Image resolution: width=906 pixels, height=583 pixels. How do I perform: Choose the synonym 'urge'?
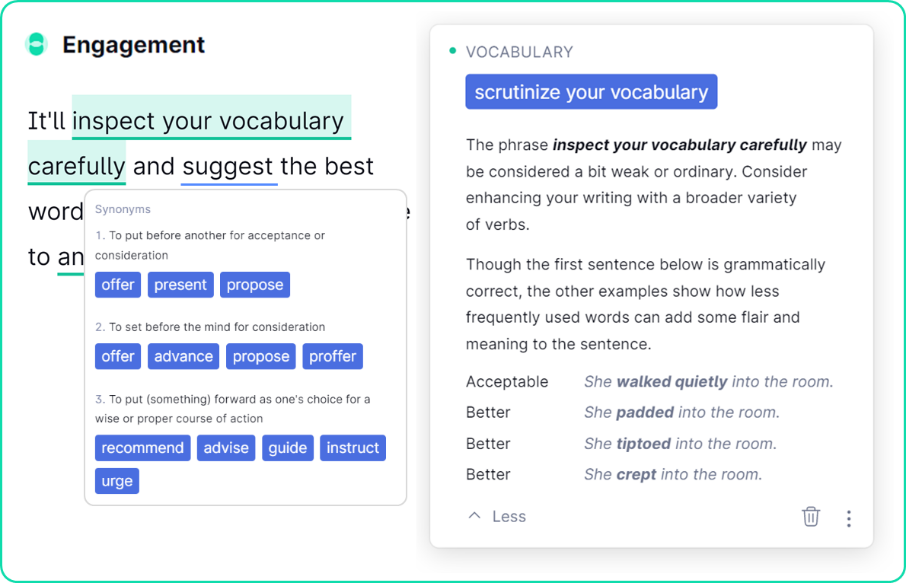117,481
